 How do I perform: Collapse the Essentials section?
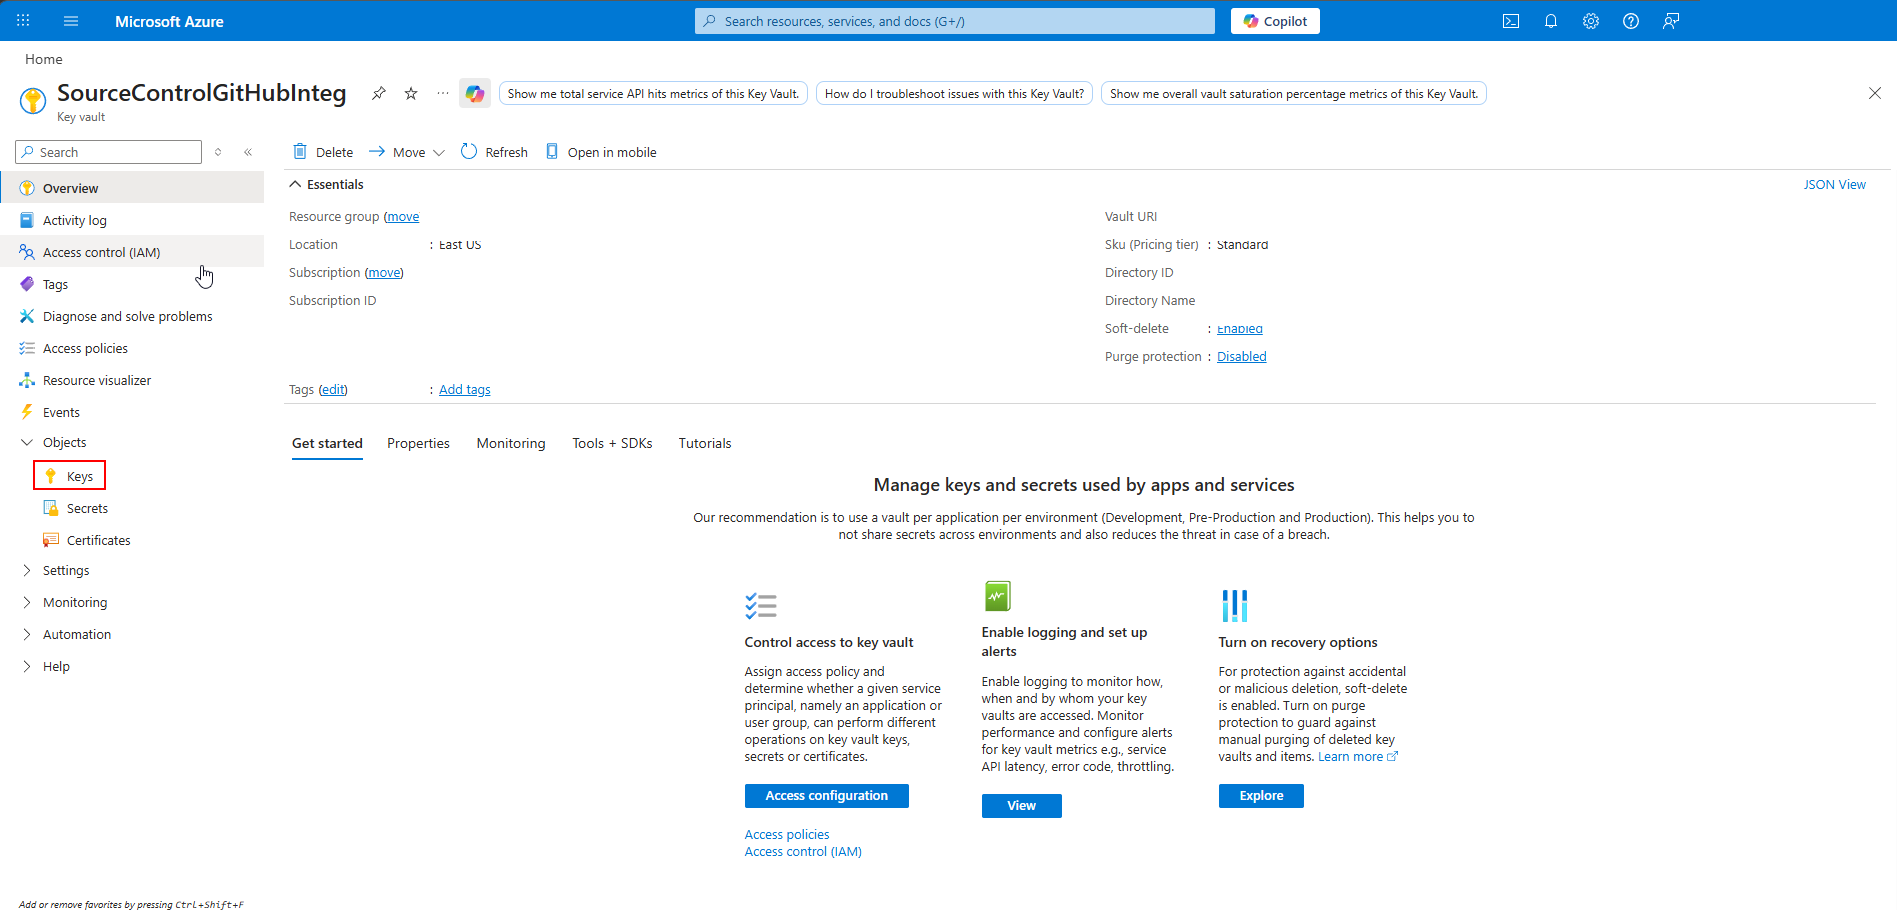295,184
